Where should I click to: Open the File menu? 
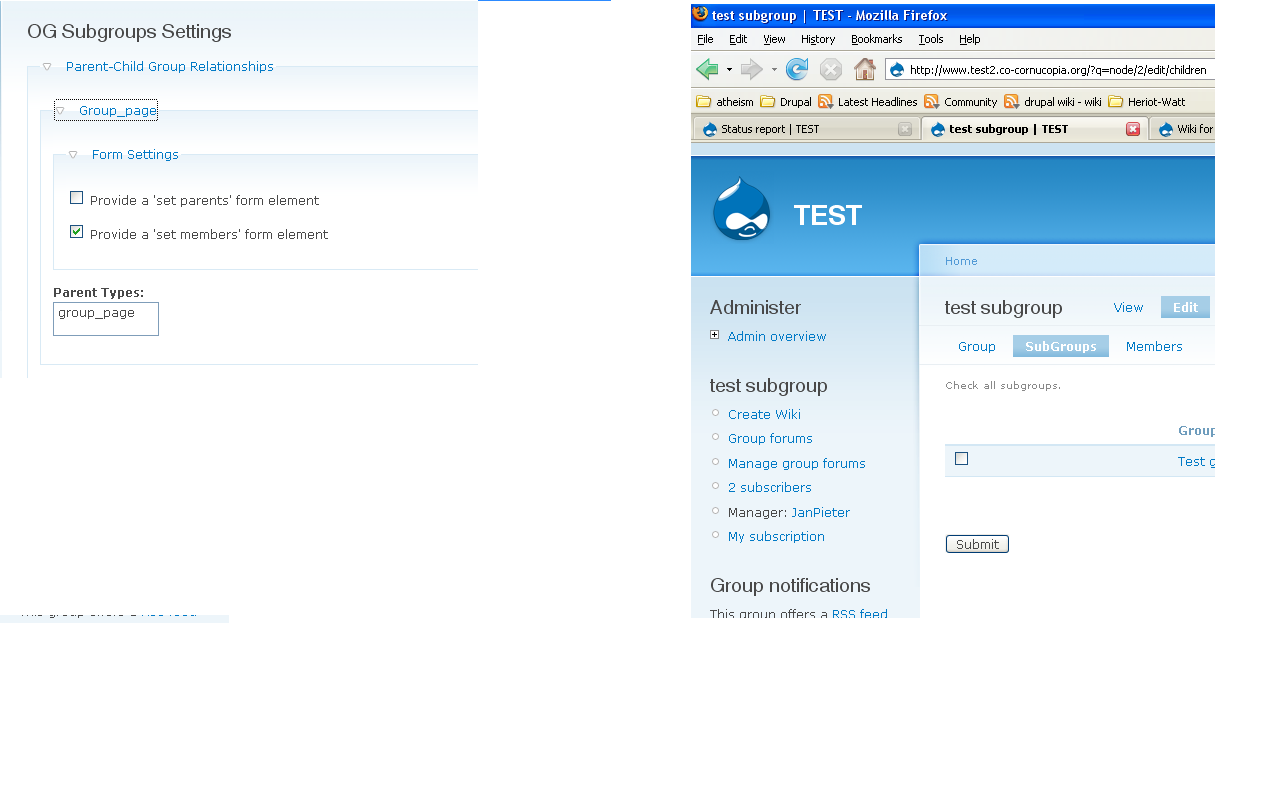(x=705, y=39)
